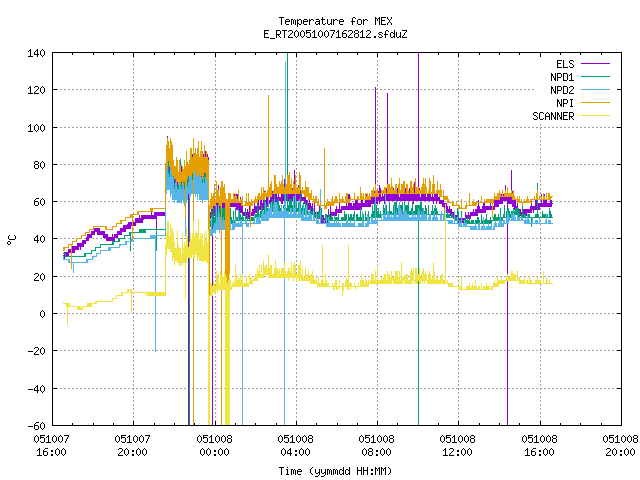Click the x-axis tick 051008 08:00
The height and width of the screenshot is (480, 640).
(376, 446)
